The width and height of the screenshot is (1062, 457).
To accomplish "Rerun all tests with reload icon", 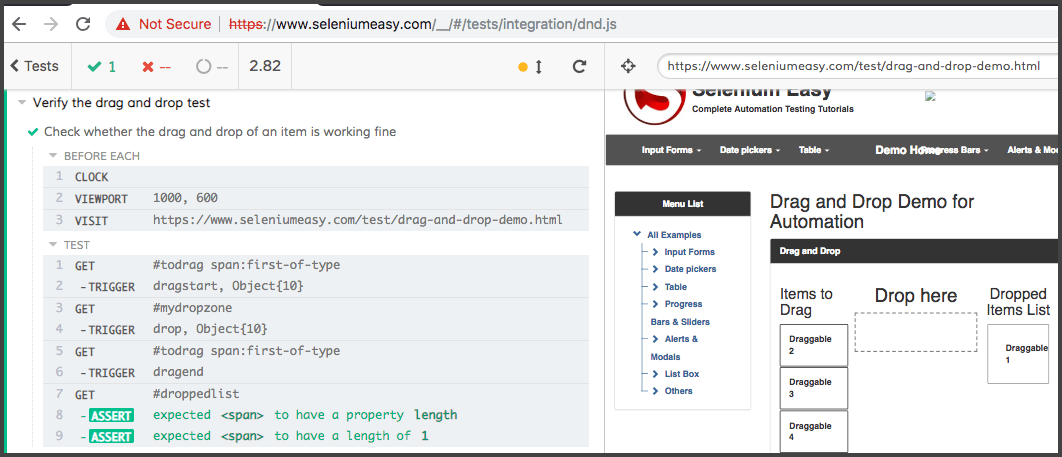I will pyautogui.click(x=579, y=66).
